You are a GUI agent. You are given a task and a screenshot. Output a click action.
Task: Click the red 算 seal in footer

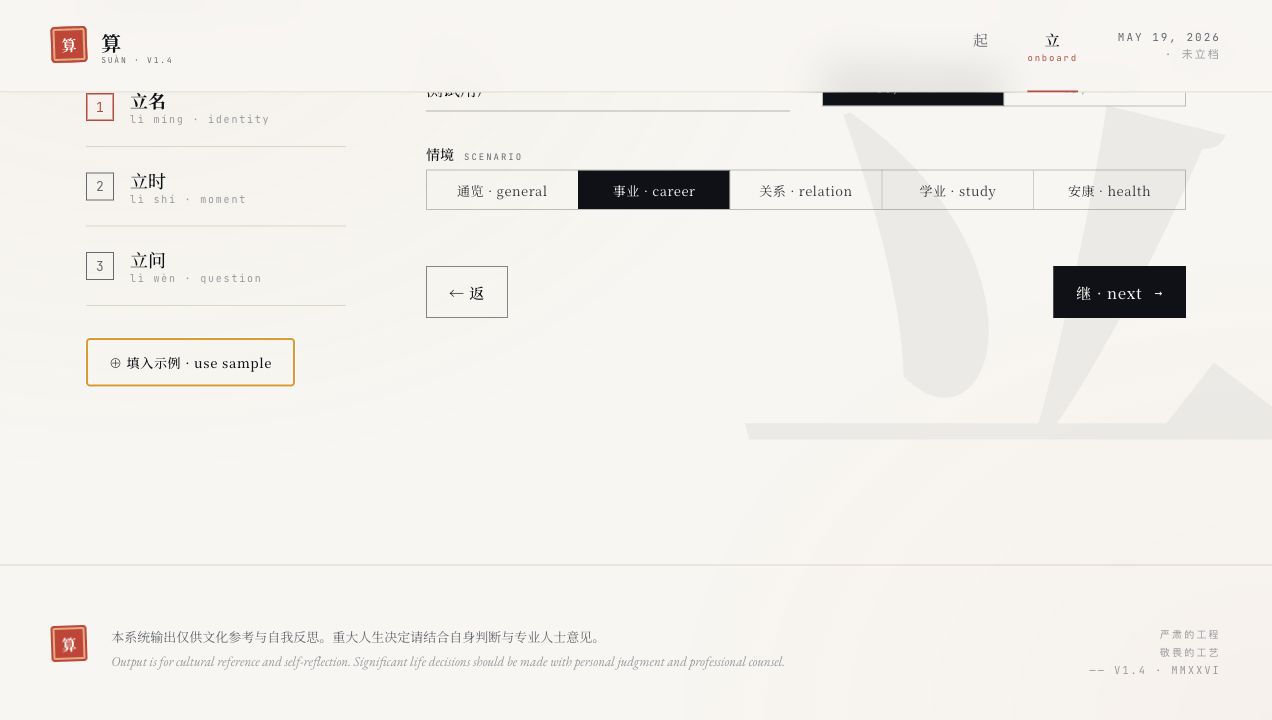[69, 644]
